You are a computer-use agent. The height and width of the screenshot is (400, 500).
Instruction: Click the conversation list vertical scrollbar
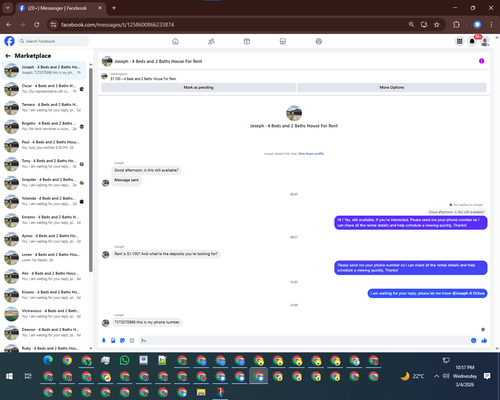click(x=91, y=170)
